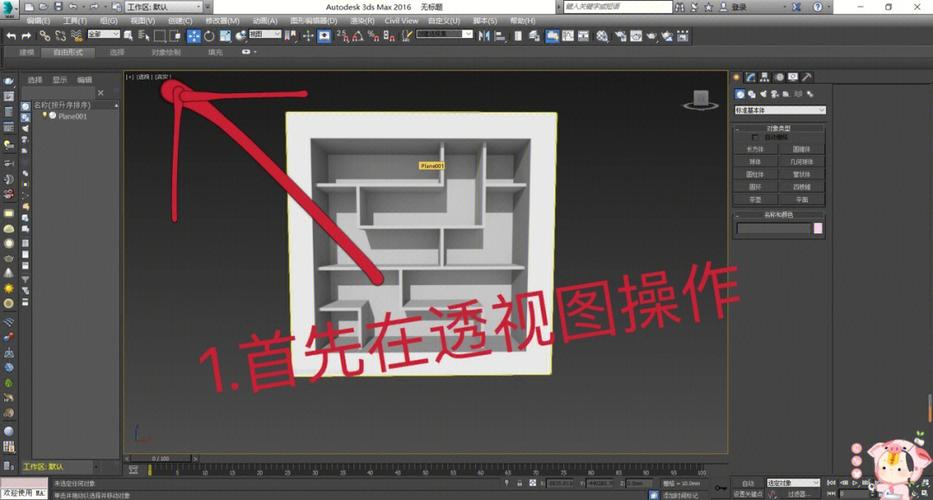This screenshot has height=500, width=933.
Task: Open the named selection sets dropdown
Action: 444,35
